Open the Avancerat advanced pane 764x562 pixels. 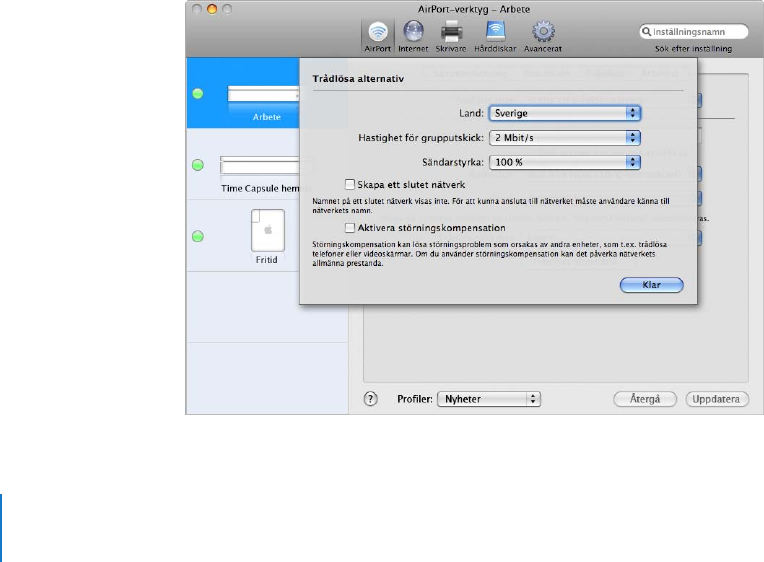[543, 37]
